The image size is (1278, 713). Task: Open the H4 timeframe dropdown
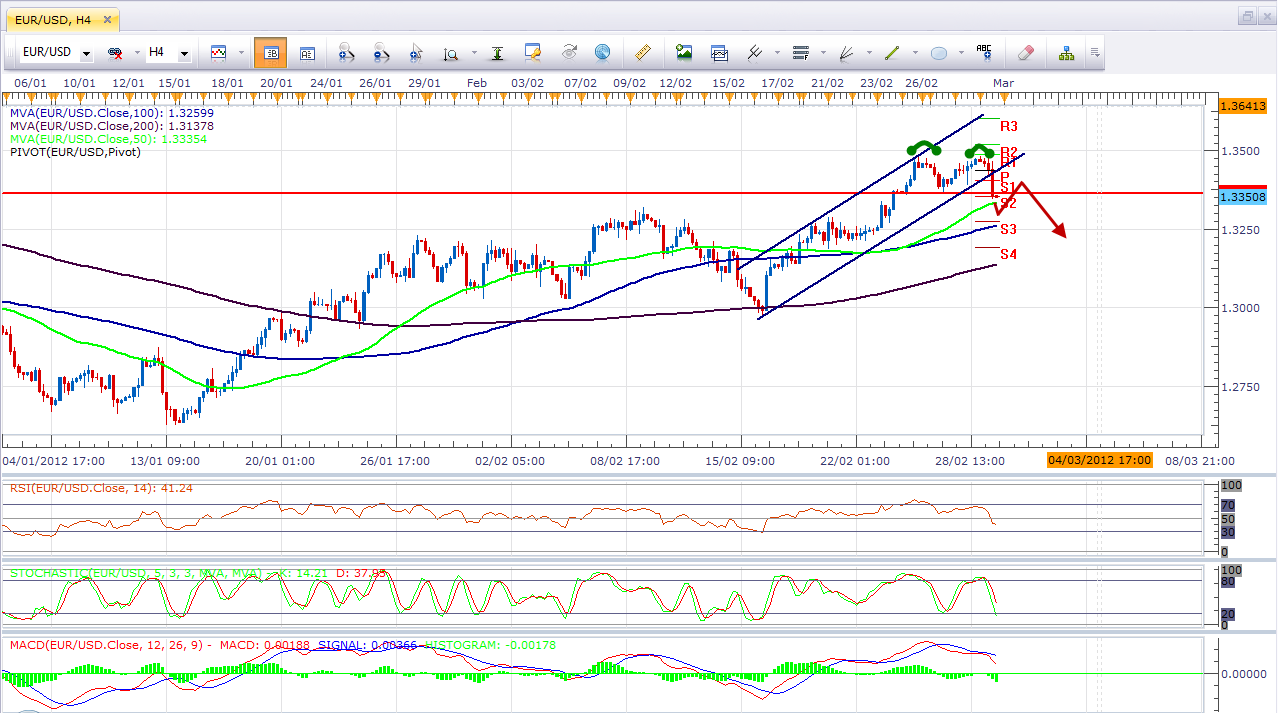(185, 53)
